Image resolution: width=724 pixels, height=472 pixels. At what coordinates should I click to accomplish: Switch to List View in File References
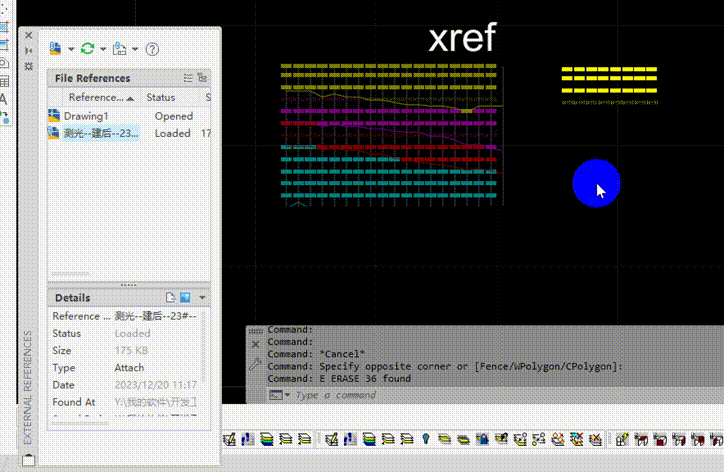click(188, 77)
